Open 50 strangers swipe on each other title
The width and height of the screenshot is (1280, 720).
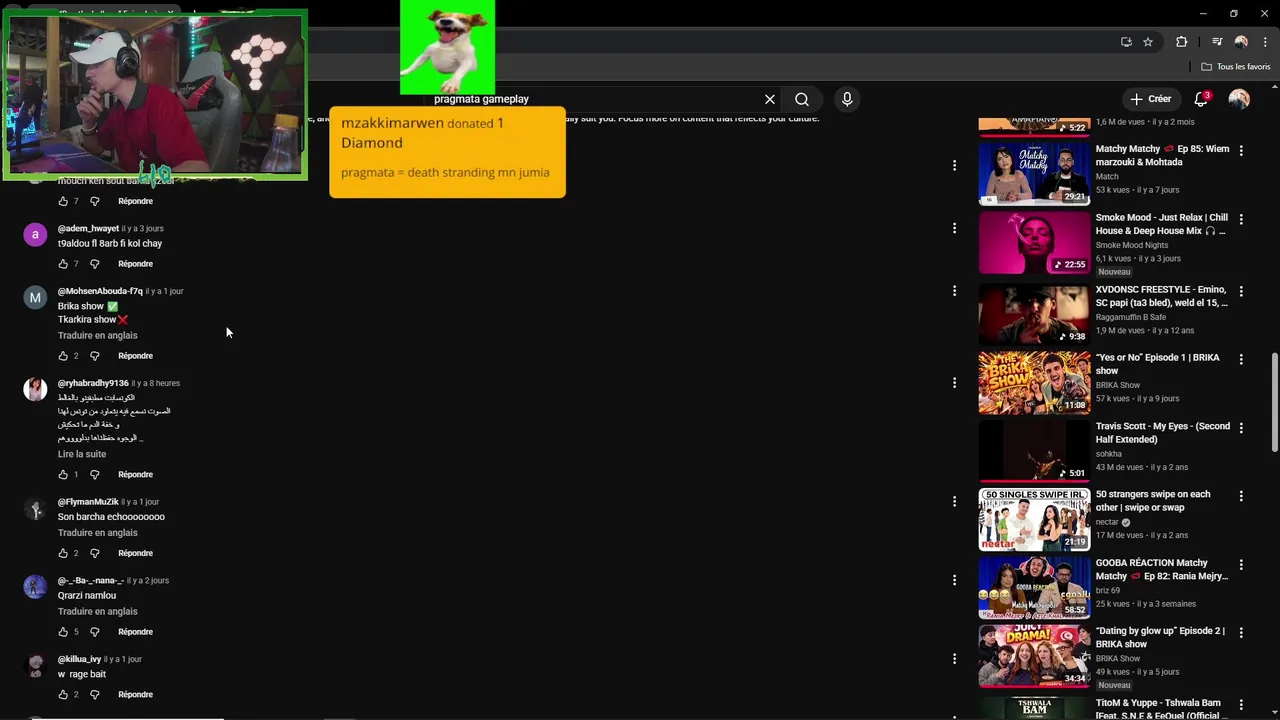[1153, 501]
